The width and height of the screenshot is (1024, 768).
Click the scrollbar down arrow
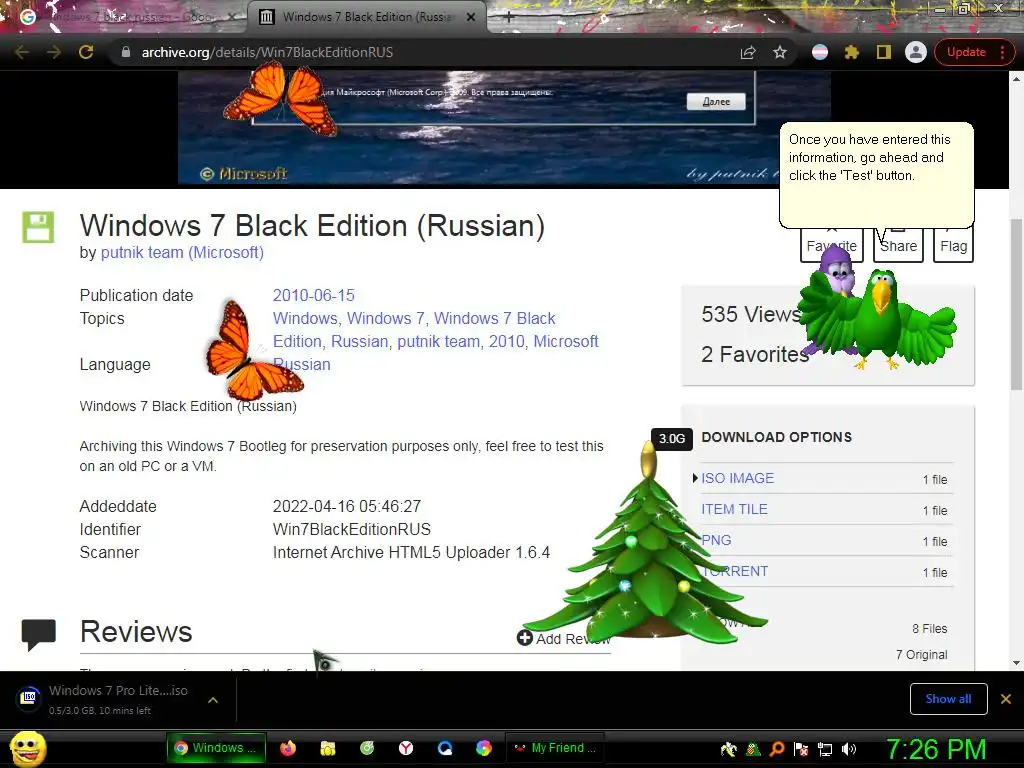1016,663
